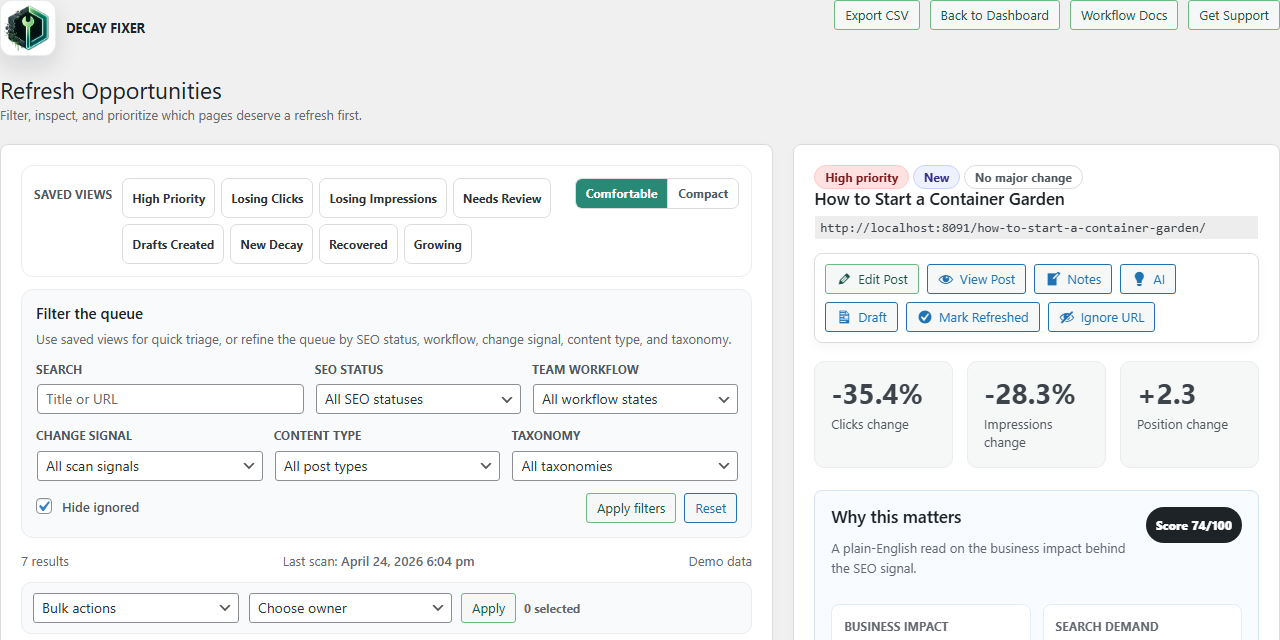Select the Growing saved view
The width and height of the screenshot is (1280, 640).
pos(438,245)
